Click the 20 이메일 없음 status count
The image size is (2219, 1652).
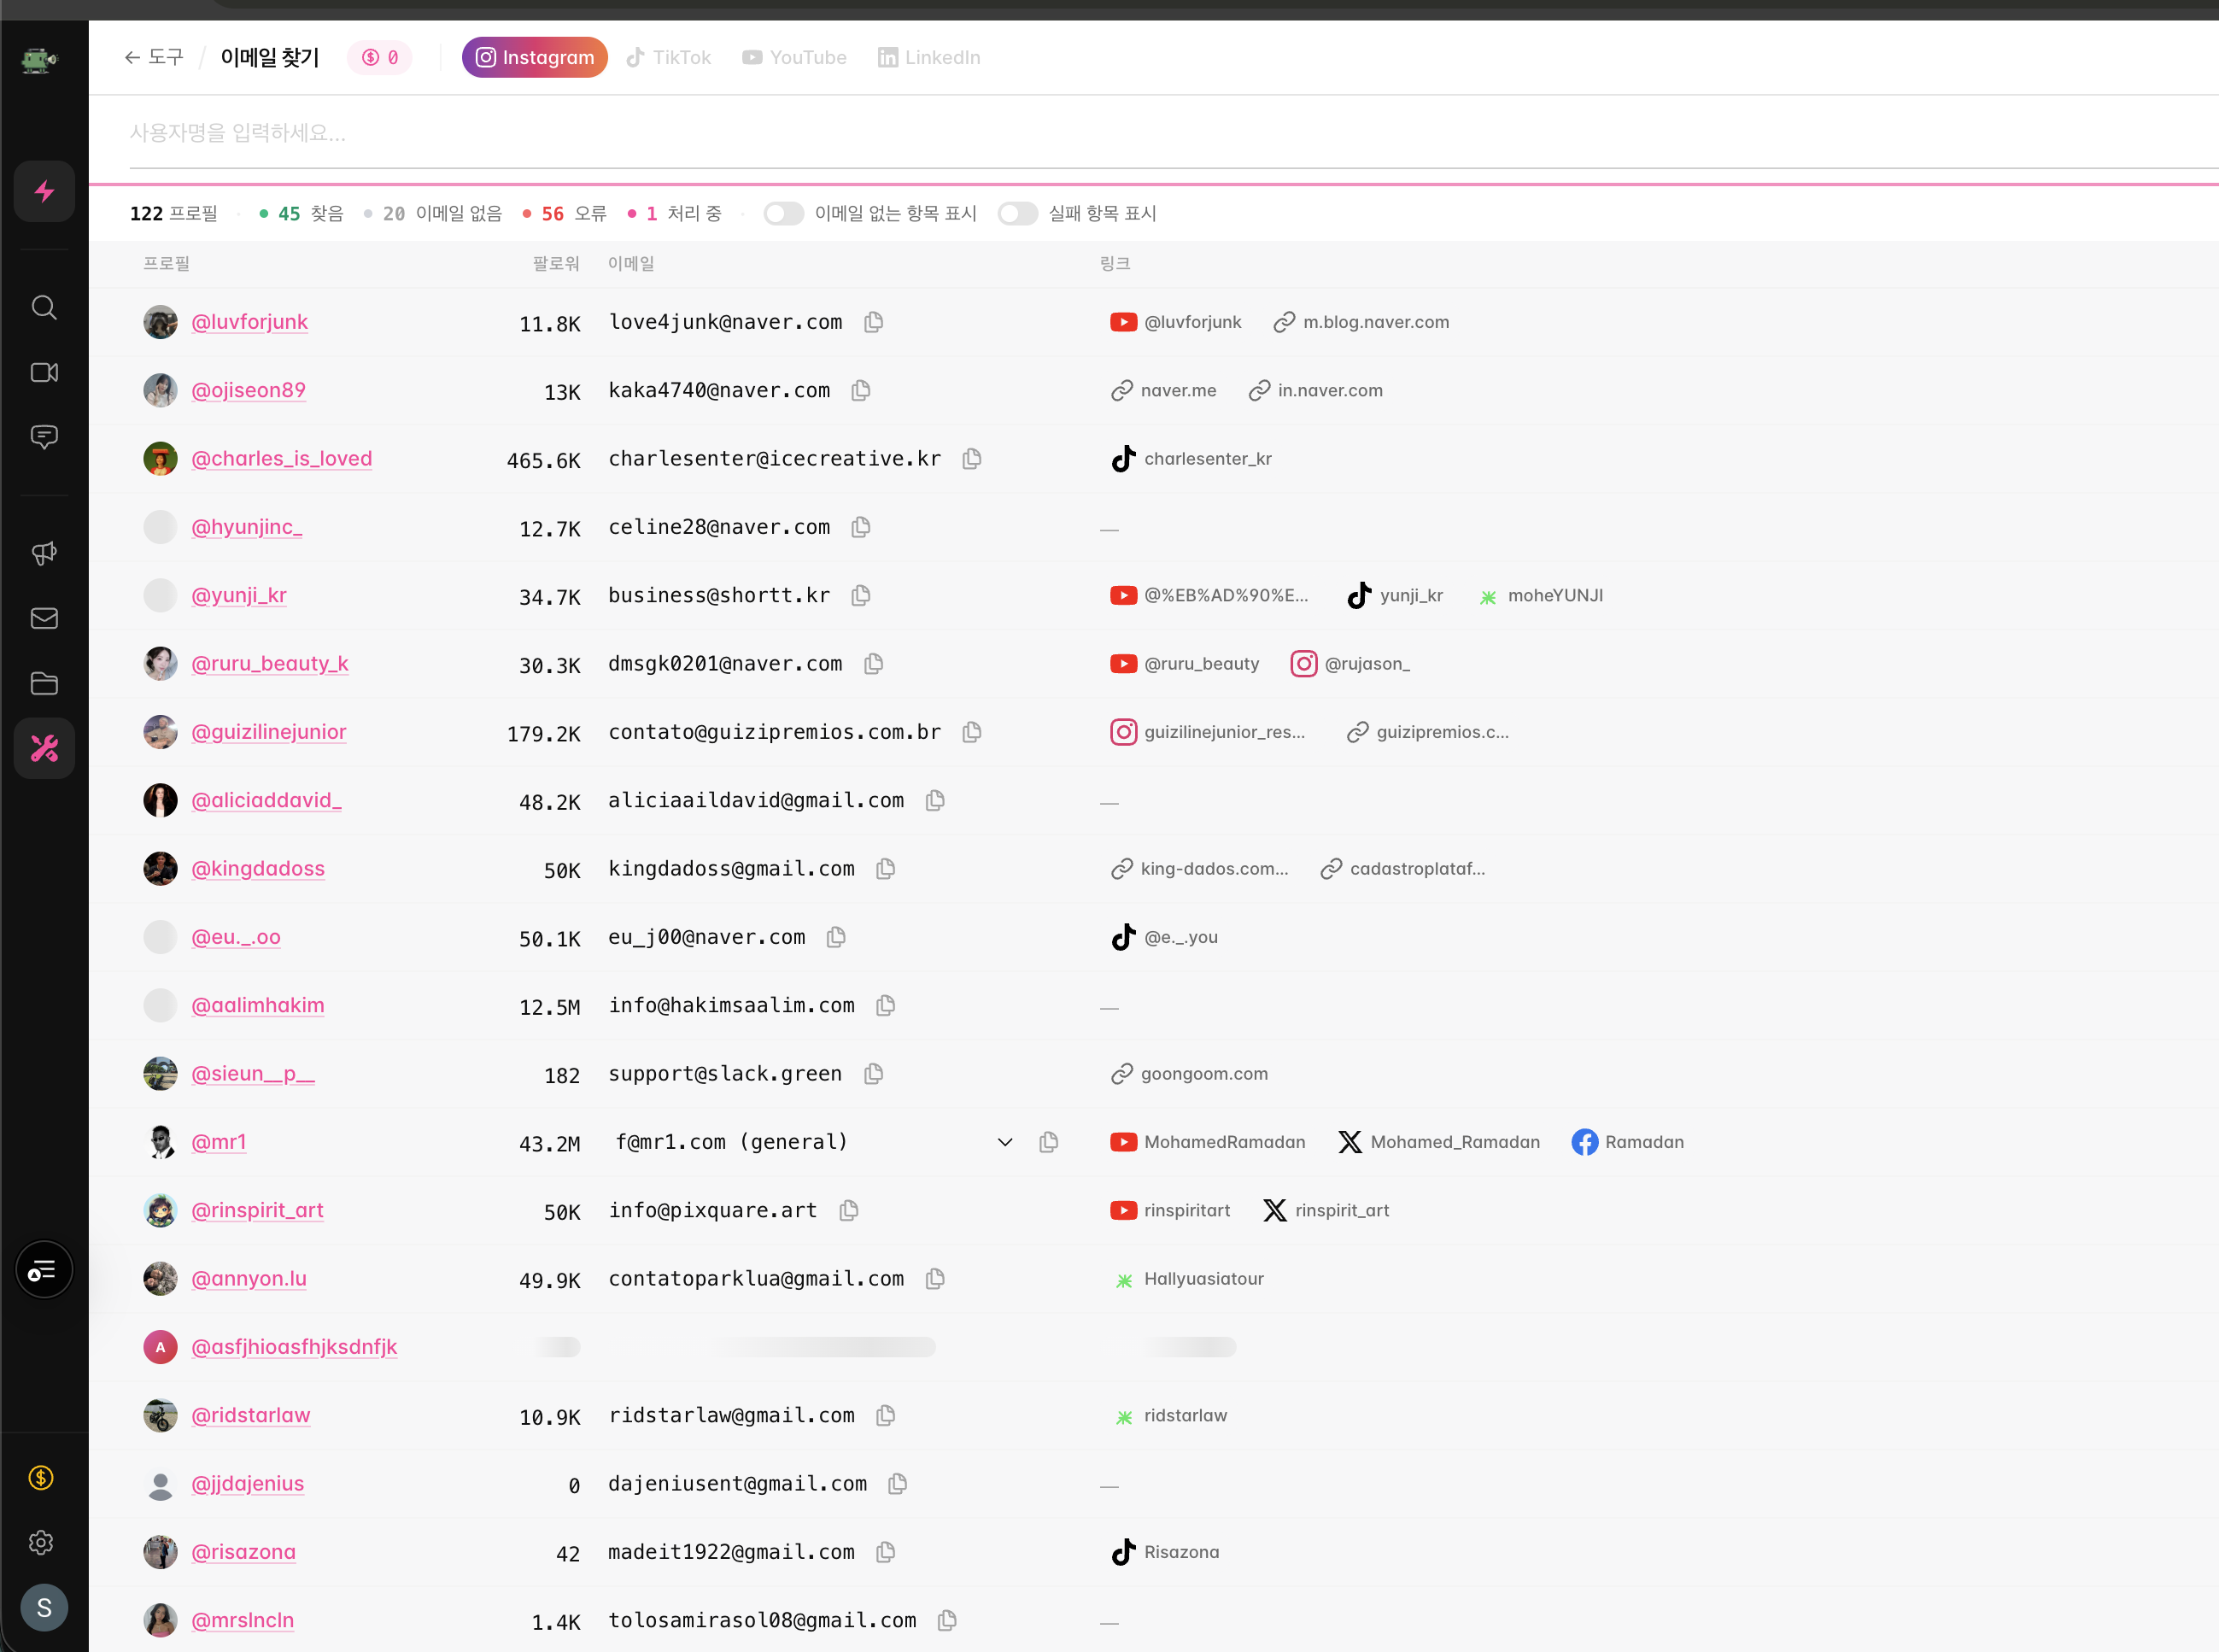tap(432, 214)
